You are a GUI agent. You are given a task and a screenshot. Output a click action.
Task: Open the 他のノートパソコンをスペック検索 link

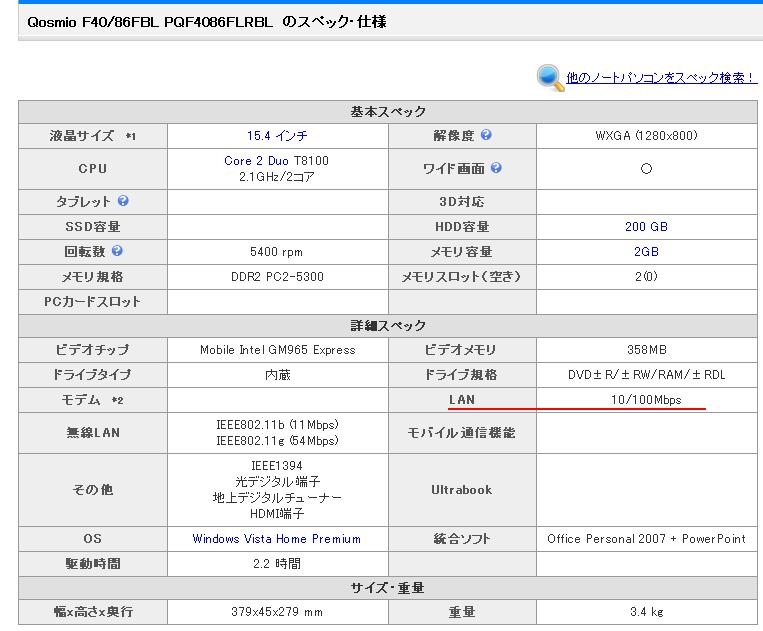661,78
